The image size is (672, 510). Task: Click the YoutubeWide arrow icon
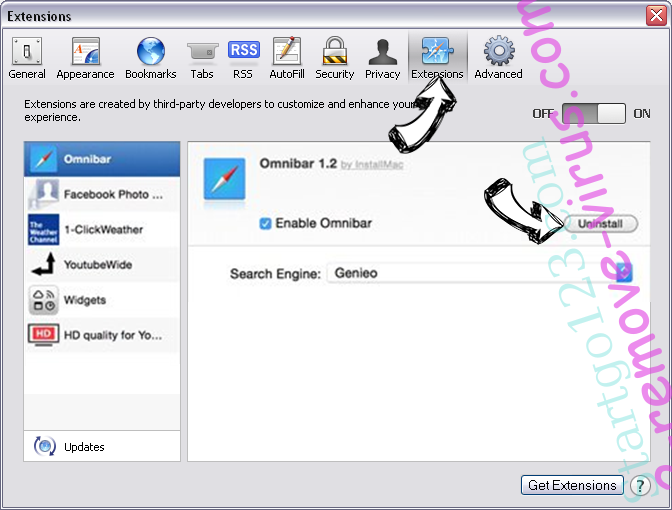pyautogui.click(x=43, y=264)
